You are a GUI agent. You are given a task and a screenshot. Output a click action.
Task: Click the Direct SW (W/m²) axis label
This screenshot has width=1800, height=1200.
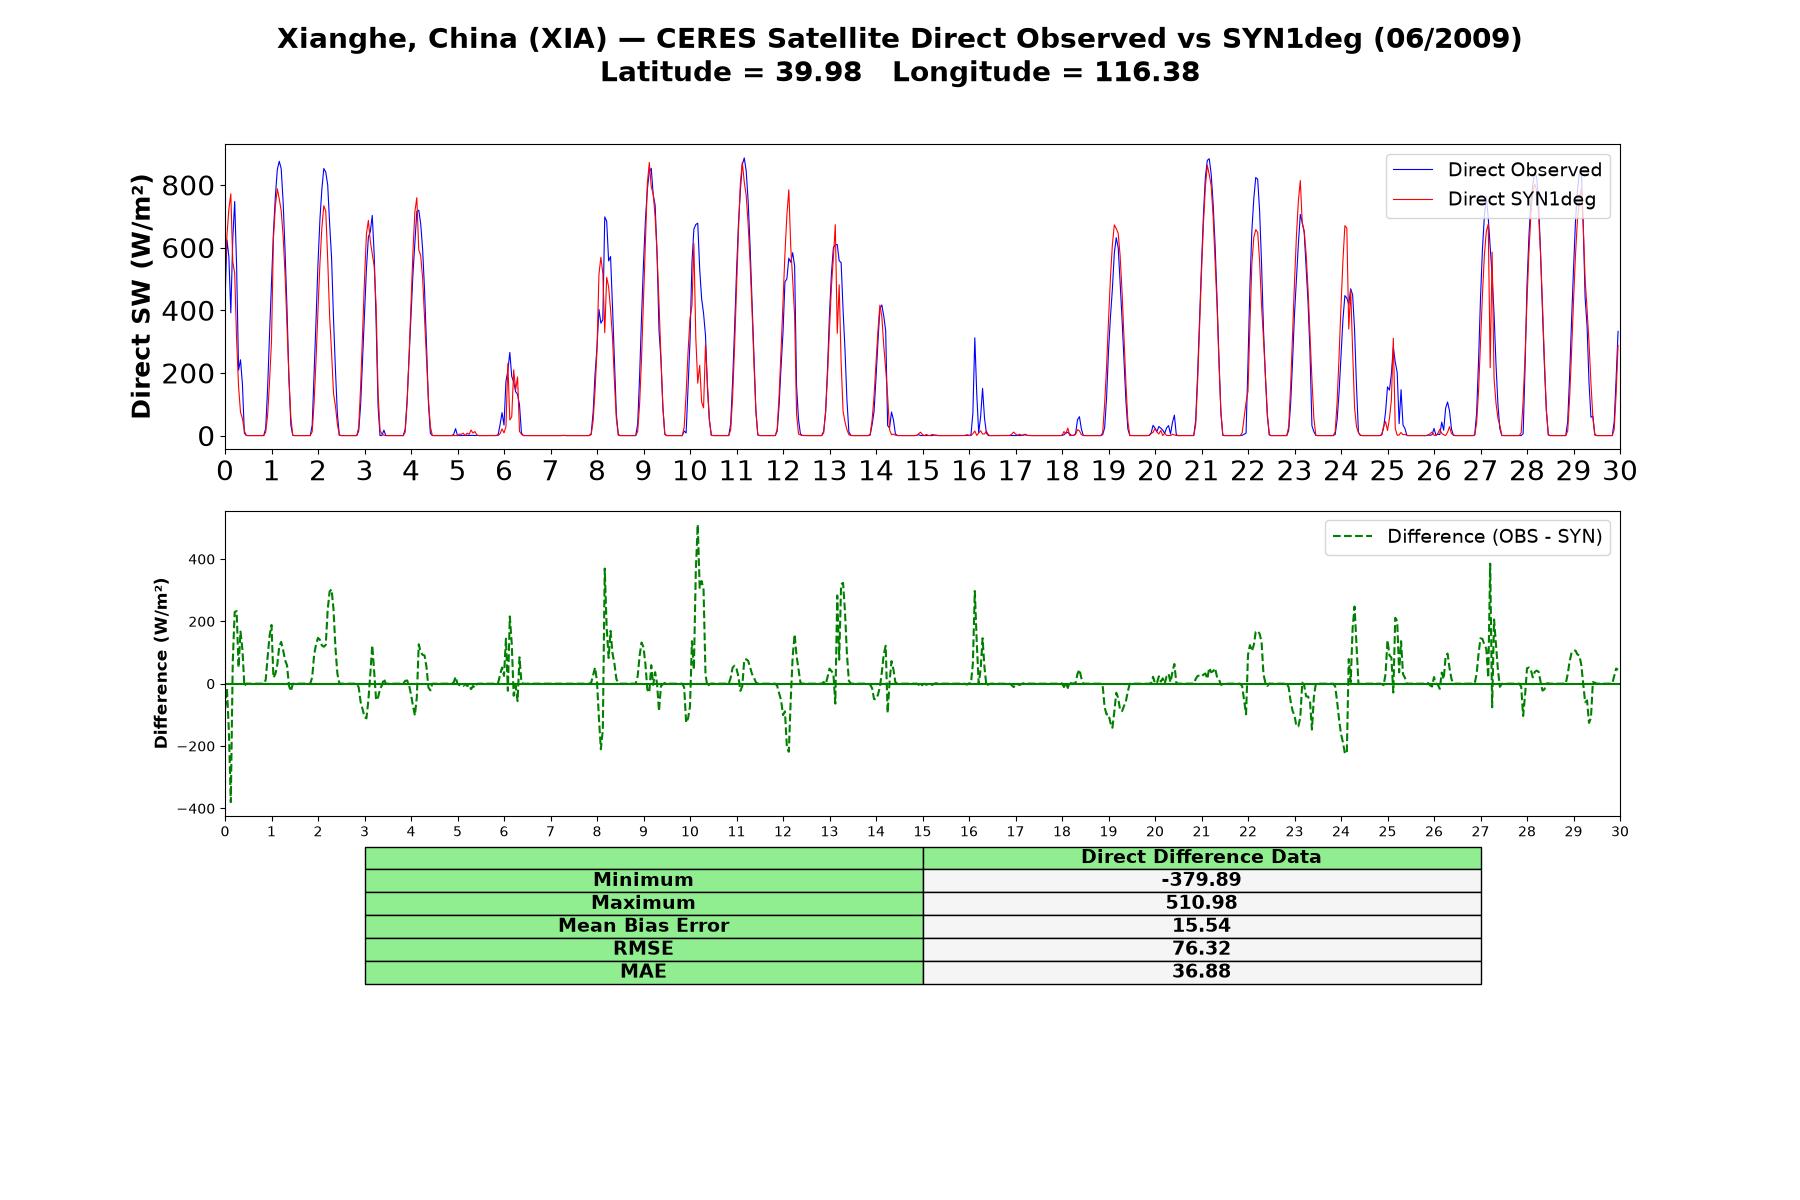(141, 296)
